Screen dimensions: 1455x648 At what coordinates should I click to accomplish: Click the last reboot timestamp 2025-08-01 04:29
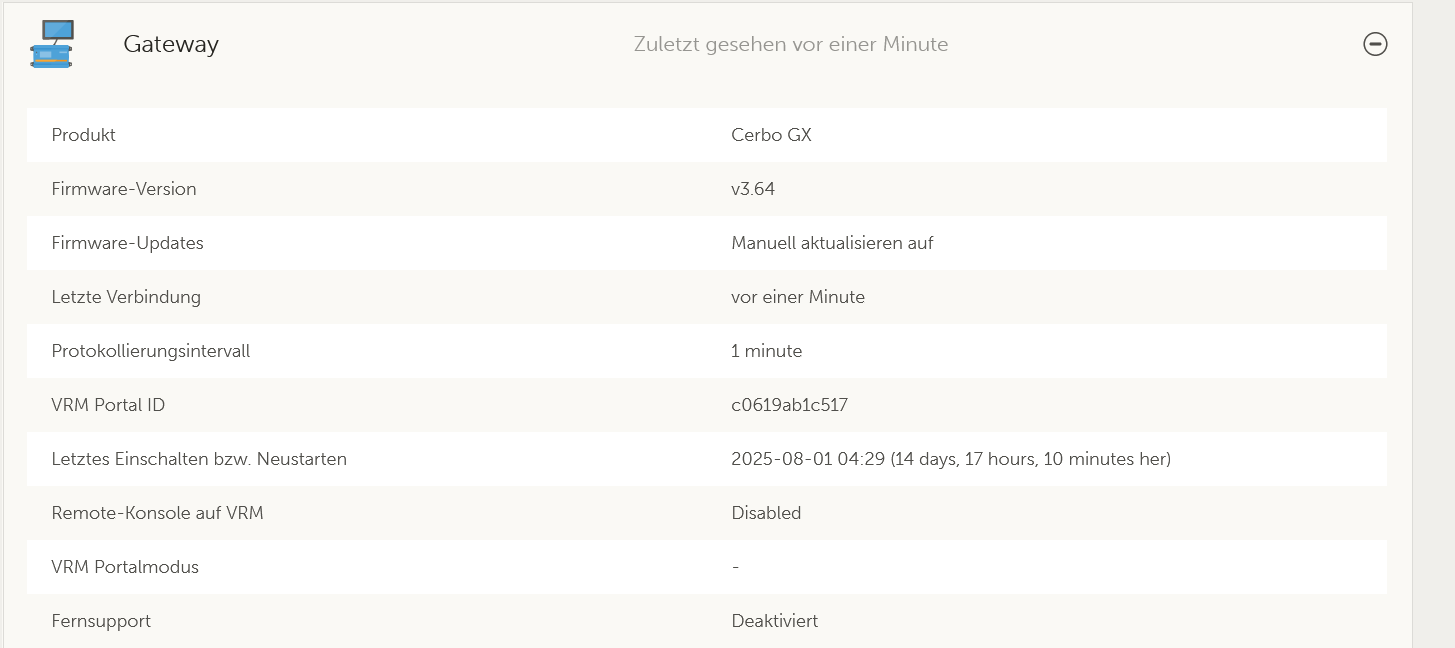coord(808,459)
